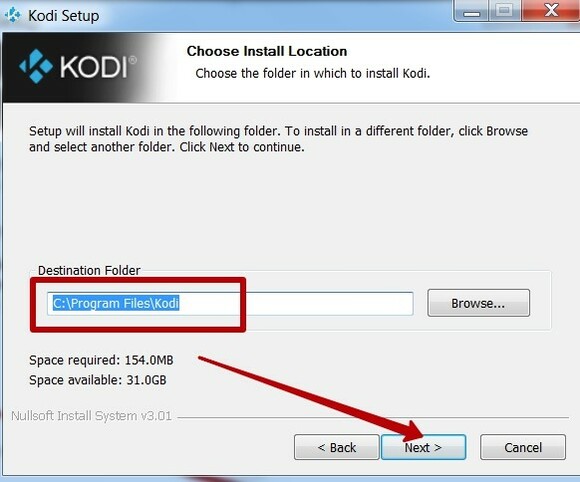Click the 'Setup will install Kodi' instruction paragraph
580x482 pixels.
coord(279,139)
